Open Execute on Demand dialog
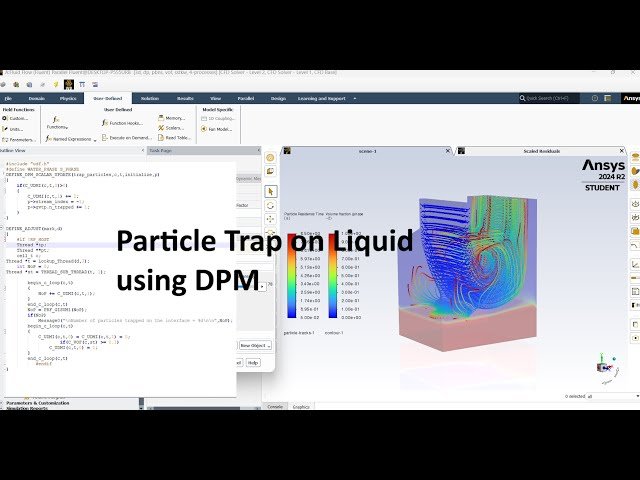The width and height of the screenshot is (640, 480). click(x=127, y=138)
